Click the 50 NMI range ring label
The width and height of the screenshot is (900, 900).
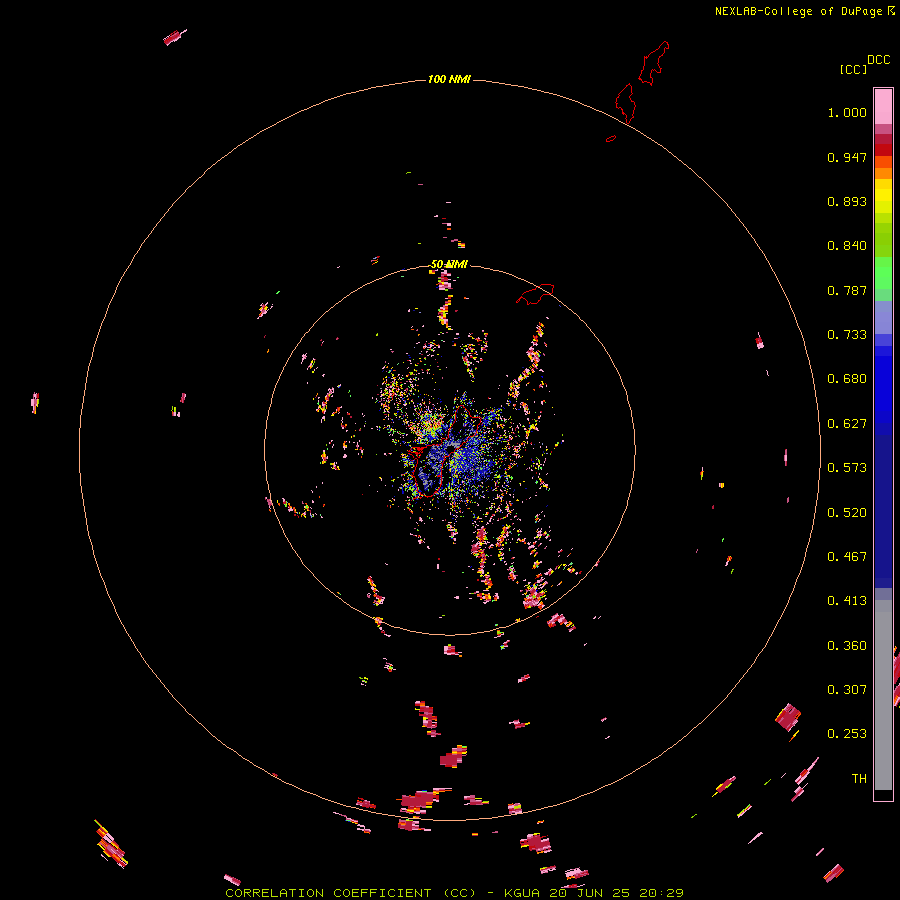(x=449, y=265)
